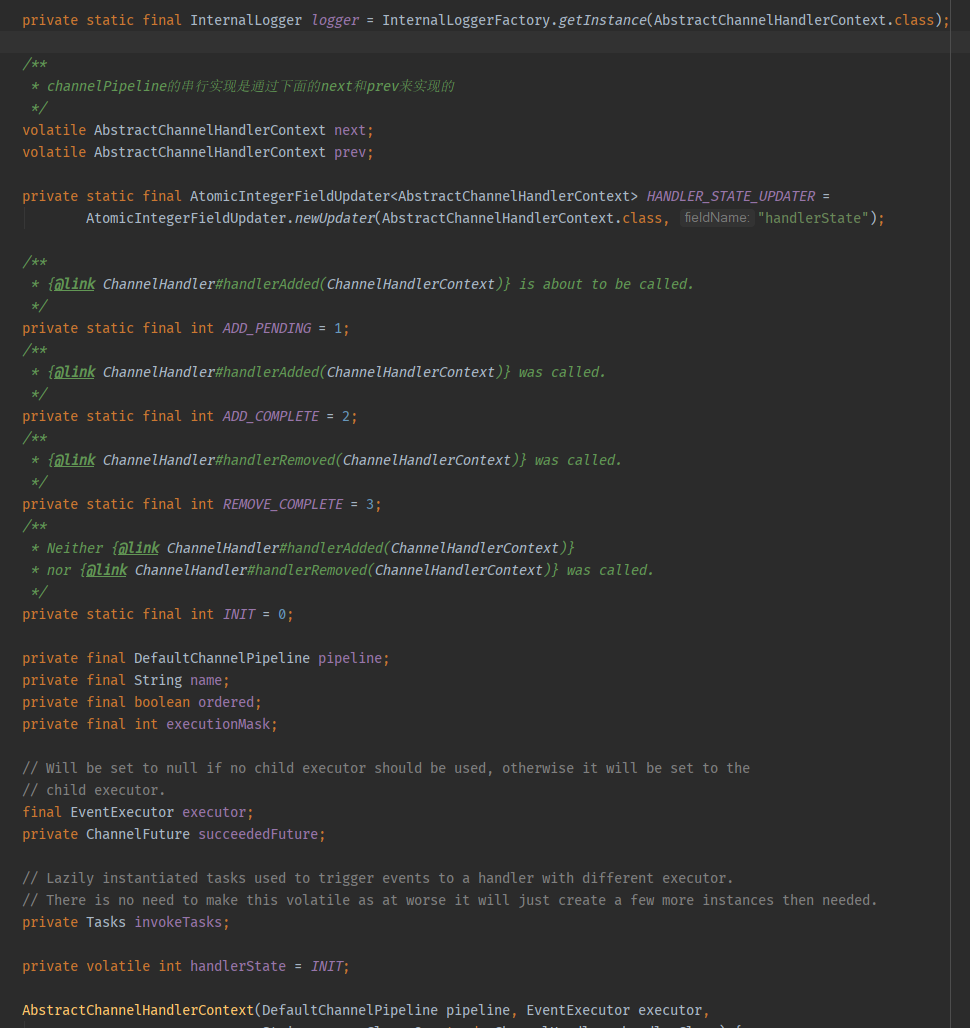Viewport: 970px width, 1028px height.
Task: Click the getInstance method call
Action: tap(602, 20)
